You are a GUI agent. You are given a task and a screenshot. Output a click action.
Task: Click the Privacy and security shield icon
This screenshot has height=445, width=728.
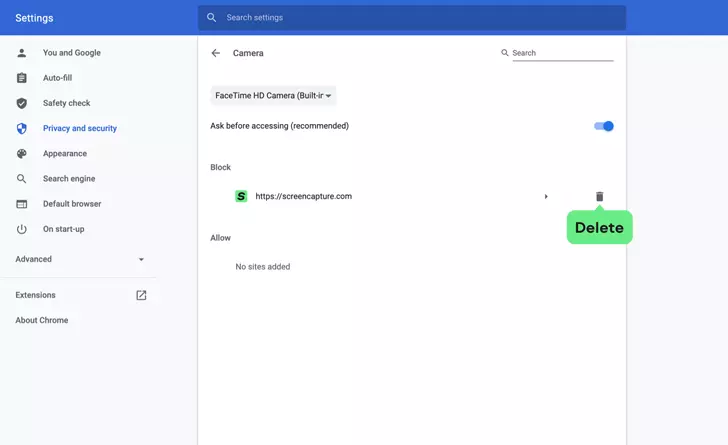21,128
